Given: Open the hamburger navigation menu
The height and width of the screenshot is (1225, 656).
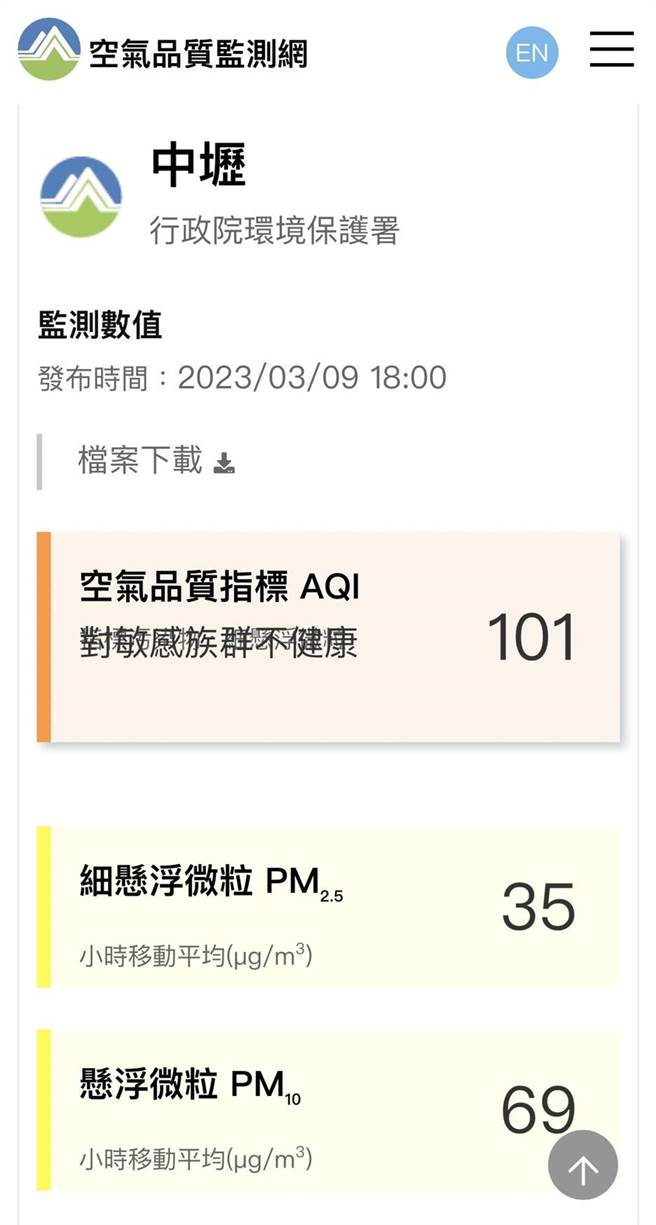Looking at the screenshot, I should tap(613, 51).
